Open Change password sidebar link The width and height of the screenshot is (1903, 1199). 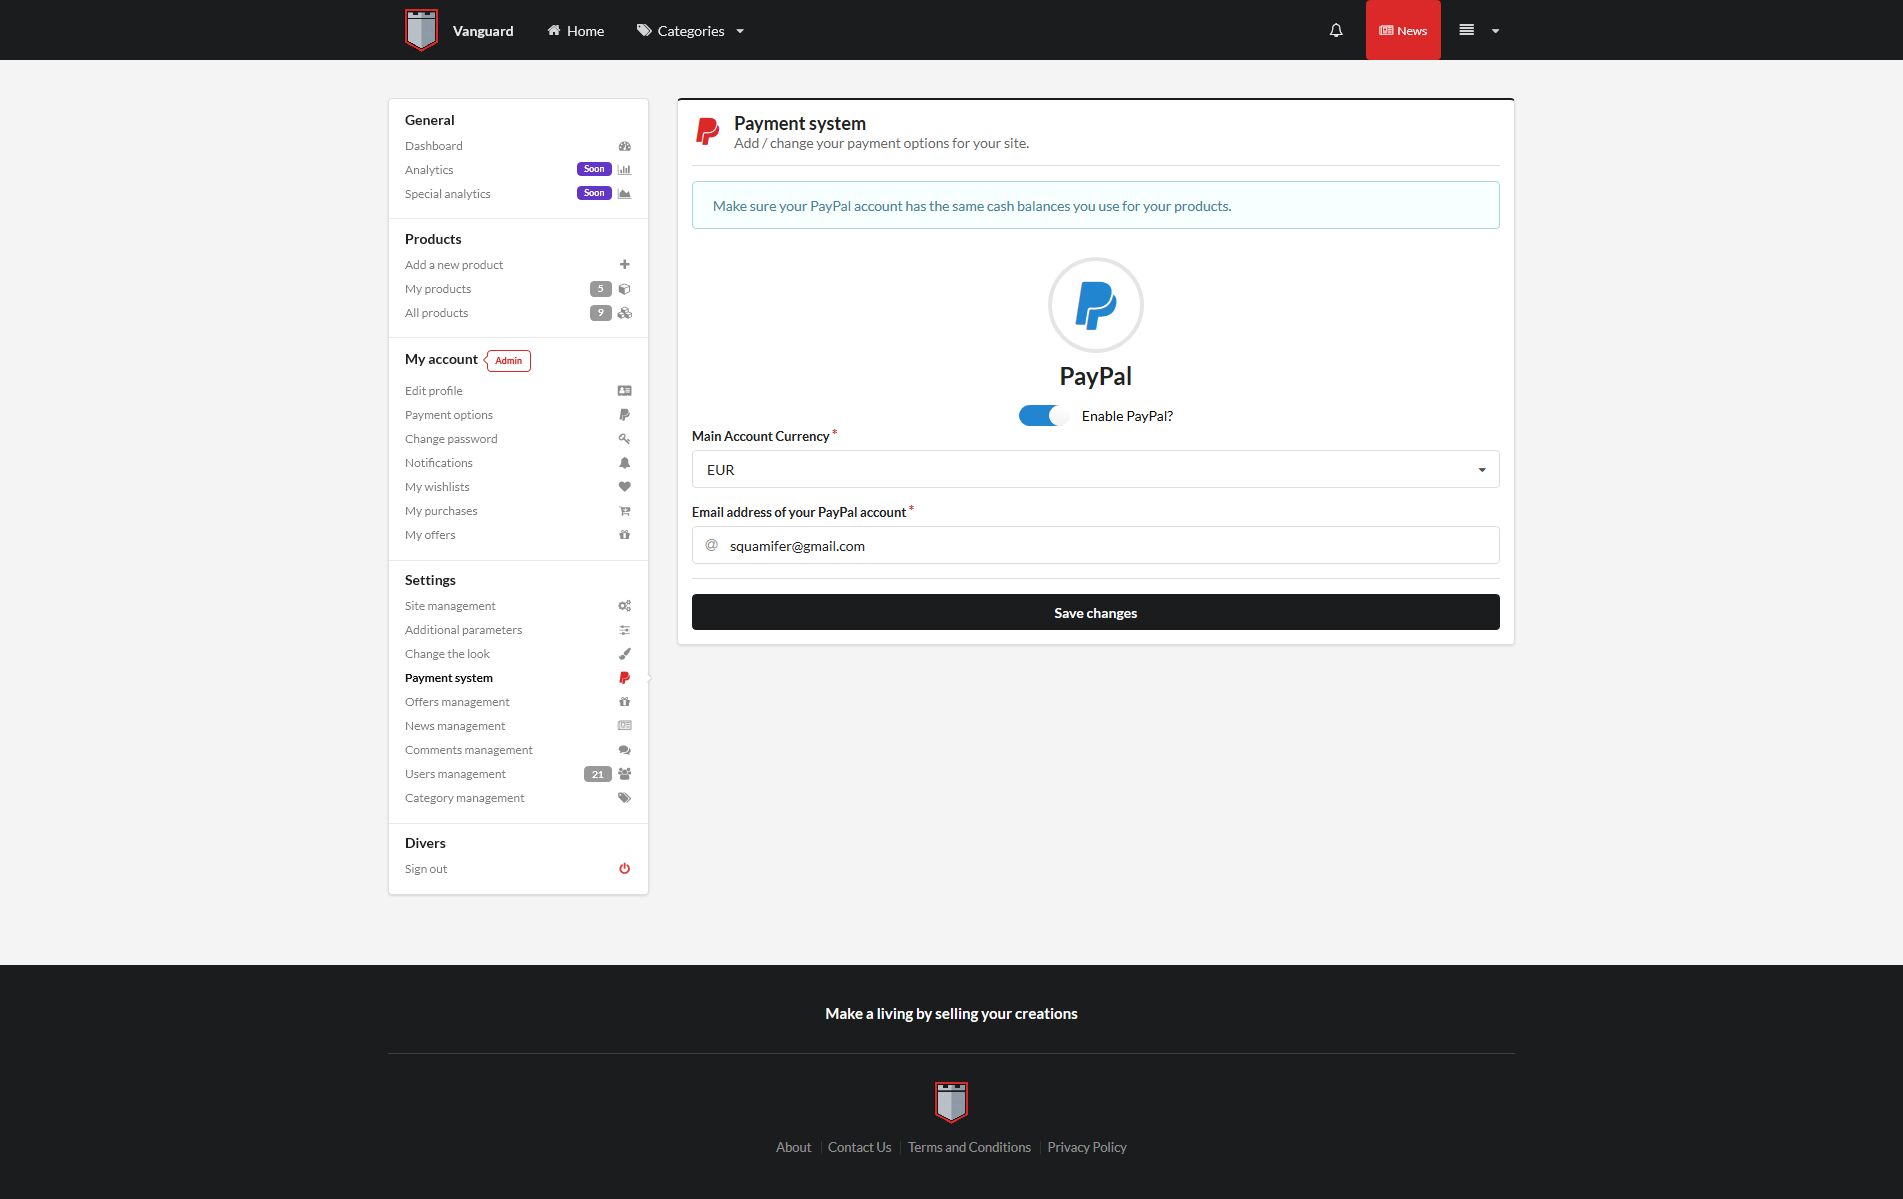pyautogui.click(x=451, y=439)
